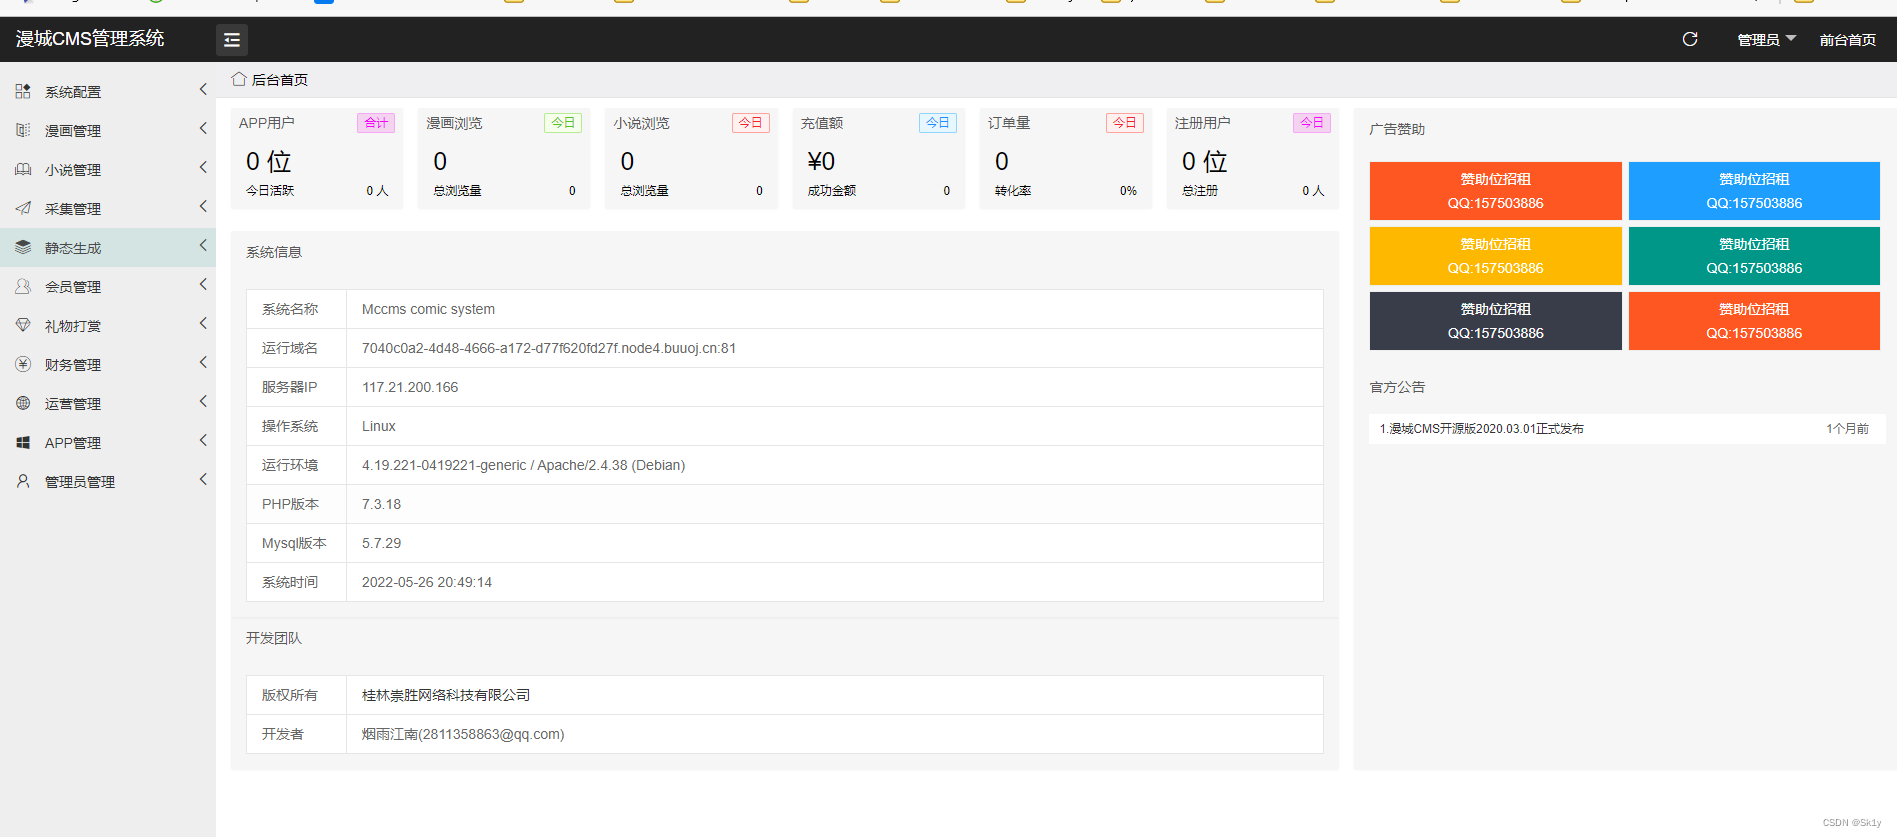Open the 系统配置 menu item
Image resolution: width=1897 pixels, height=837 pixels.
pos(108,91)
